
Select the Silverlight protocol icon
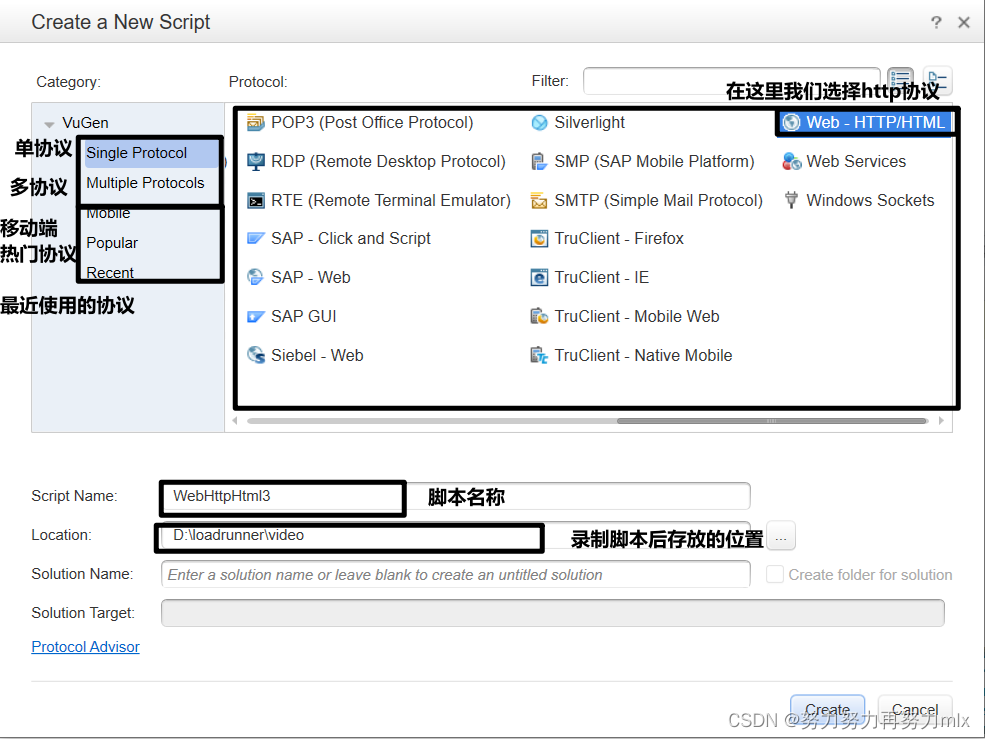(x=540, y=123)
